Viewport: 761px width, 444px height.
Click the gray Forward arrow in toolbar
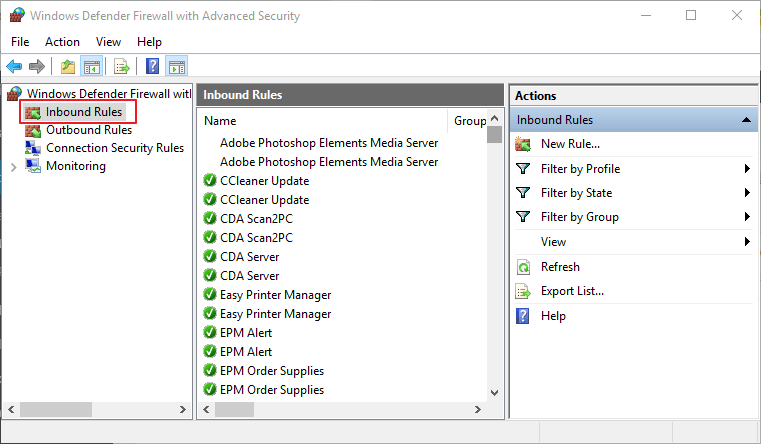click(37, 66)
